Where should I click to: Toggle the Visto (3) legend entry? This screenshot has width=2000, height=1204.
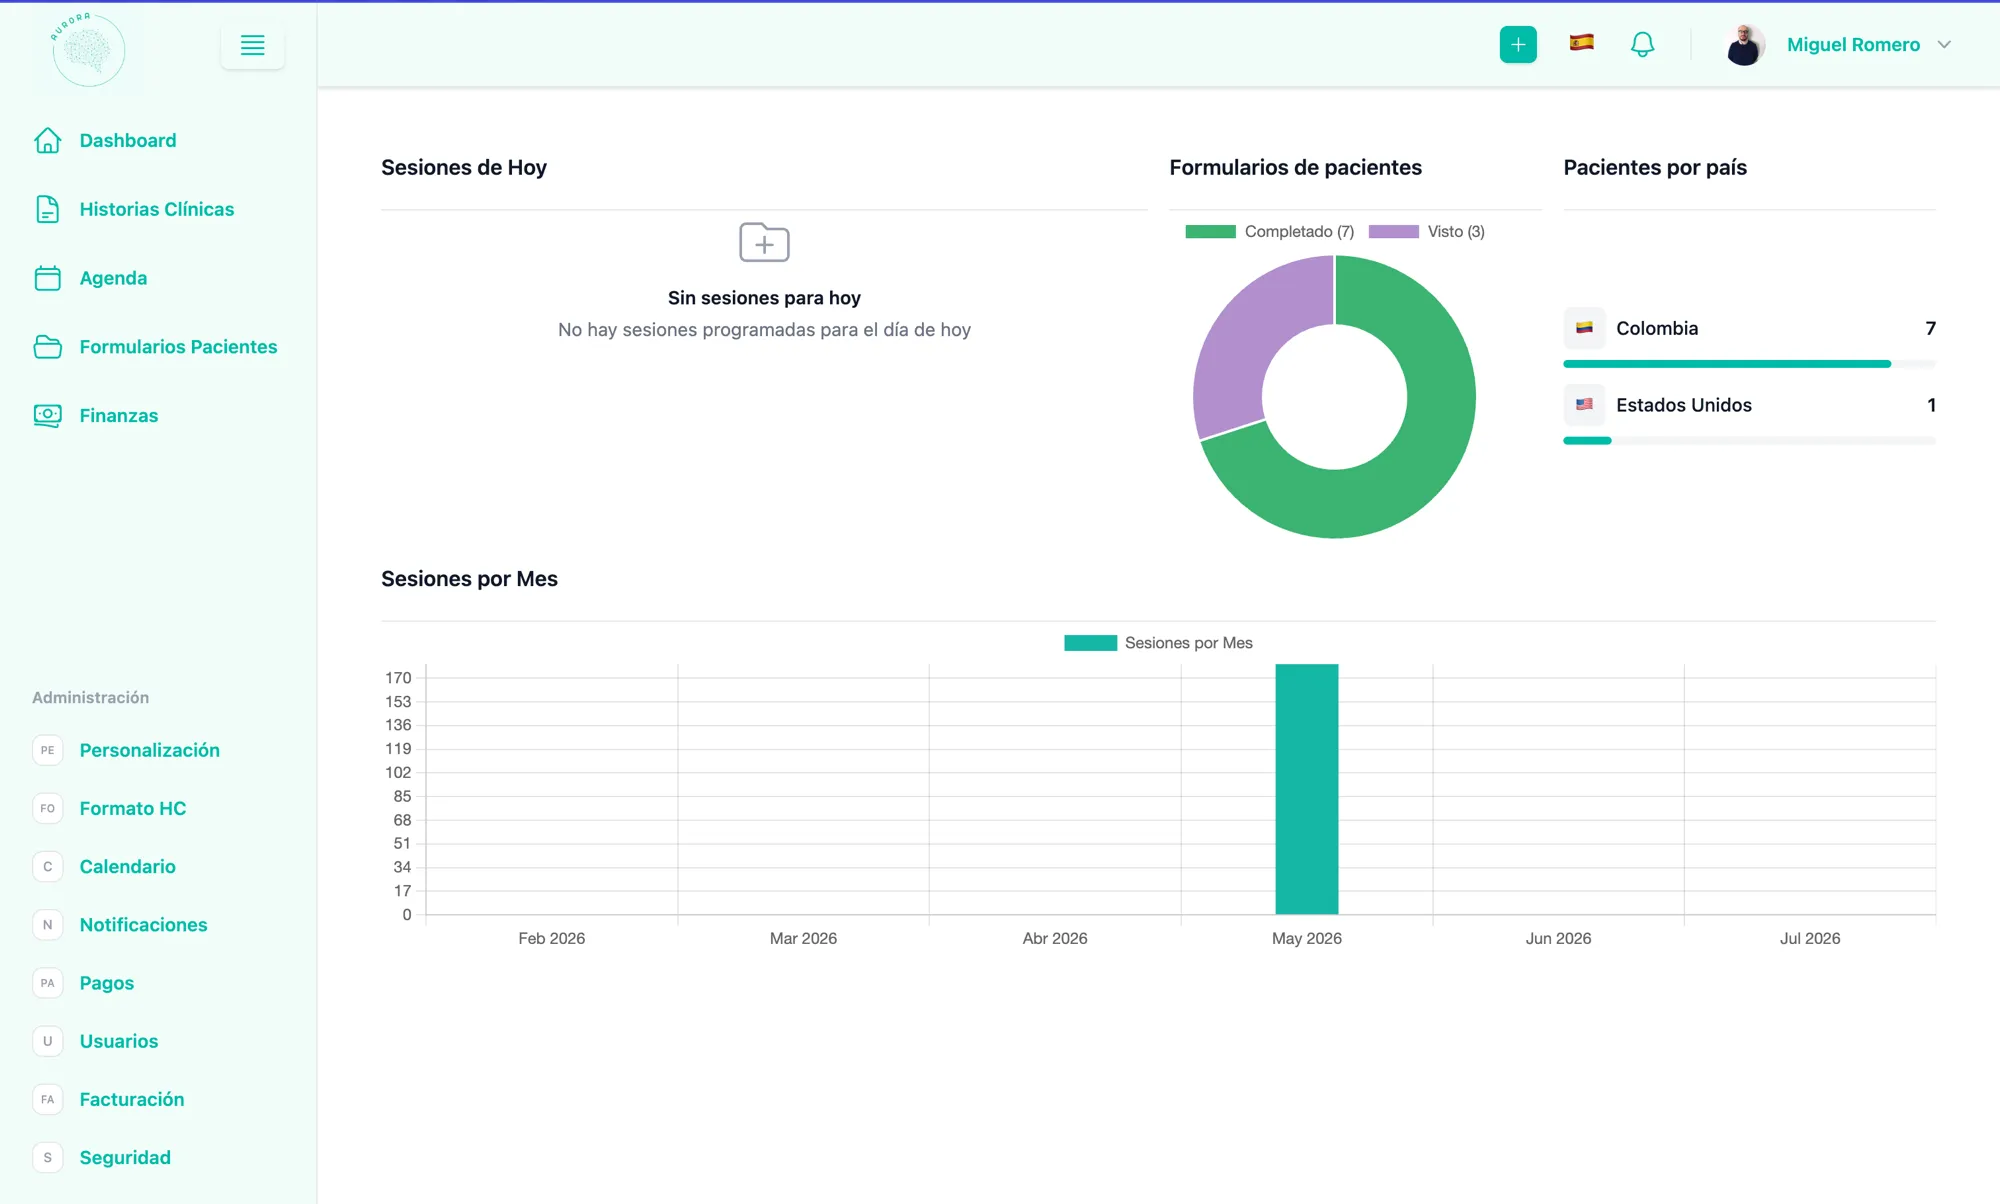[x=1427, y=231]
